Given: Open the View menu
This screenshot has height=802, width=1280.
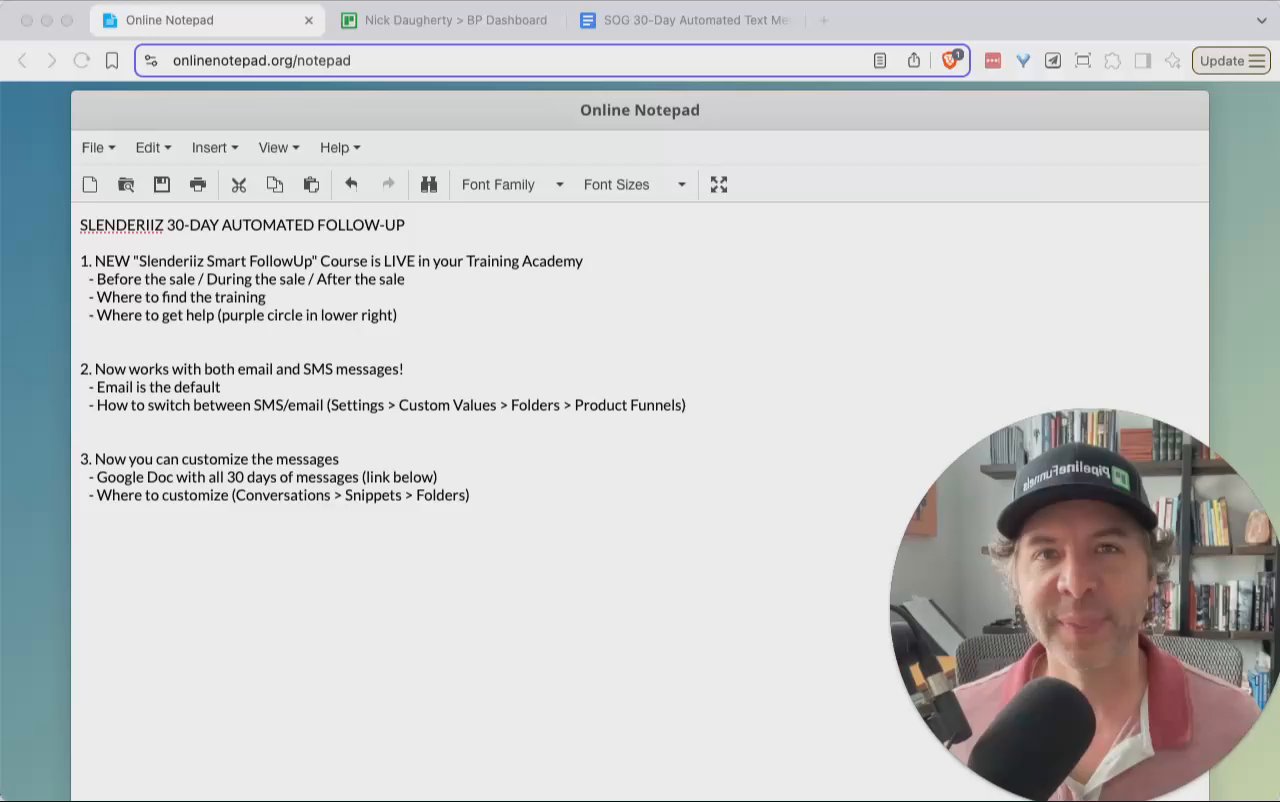Looking at the screenshot, I should (279, 148).
